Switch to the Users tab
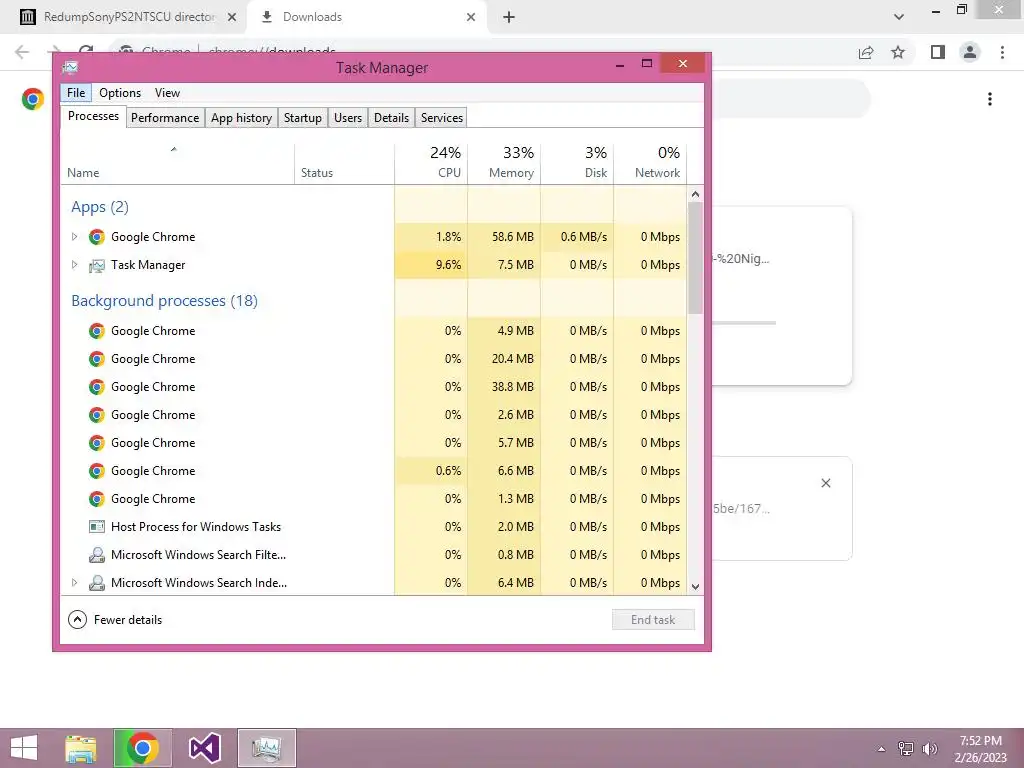 [x=347, y=118]
